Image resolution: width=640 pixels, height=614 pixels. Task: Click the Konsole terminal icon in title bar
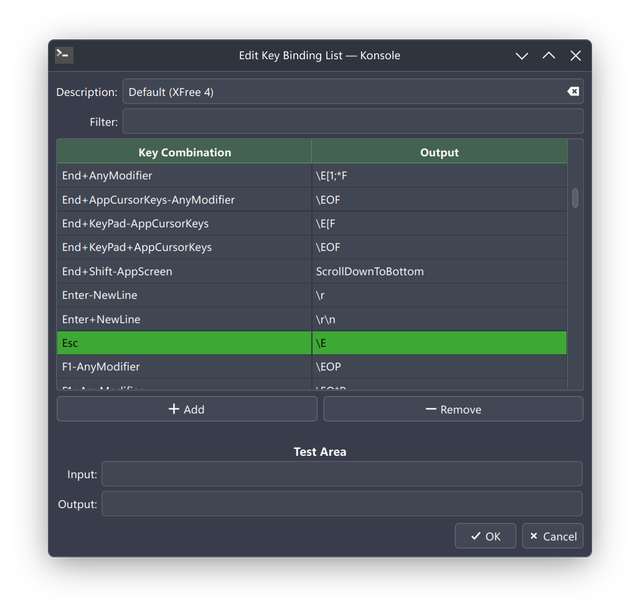[64, 55]
